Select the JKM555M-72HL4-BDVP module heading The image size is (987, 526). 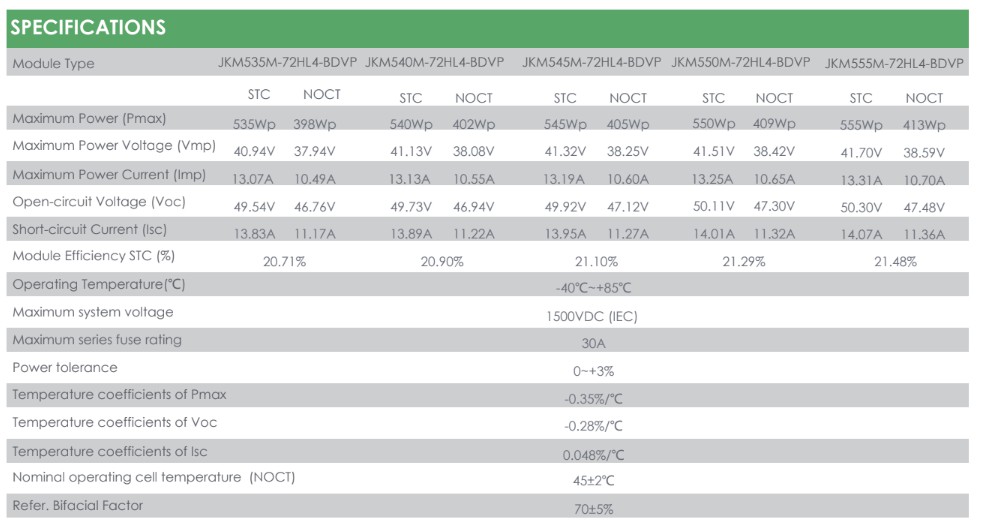[x=894, y=63]
